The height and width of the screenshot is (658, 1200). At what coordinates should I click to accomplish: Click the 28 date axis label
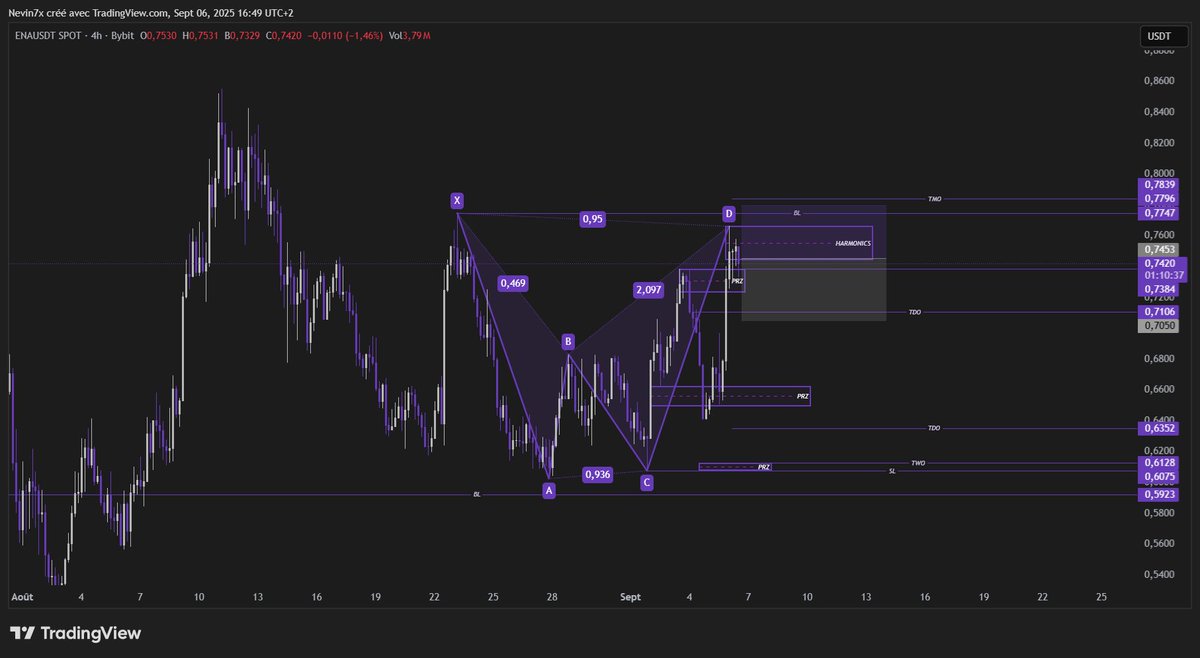point(552,596)
